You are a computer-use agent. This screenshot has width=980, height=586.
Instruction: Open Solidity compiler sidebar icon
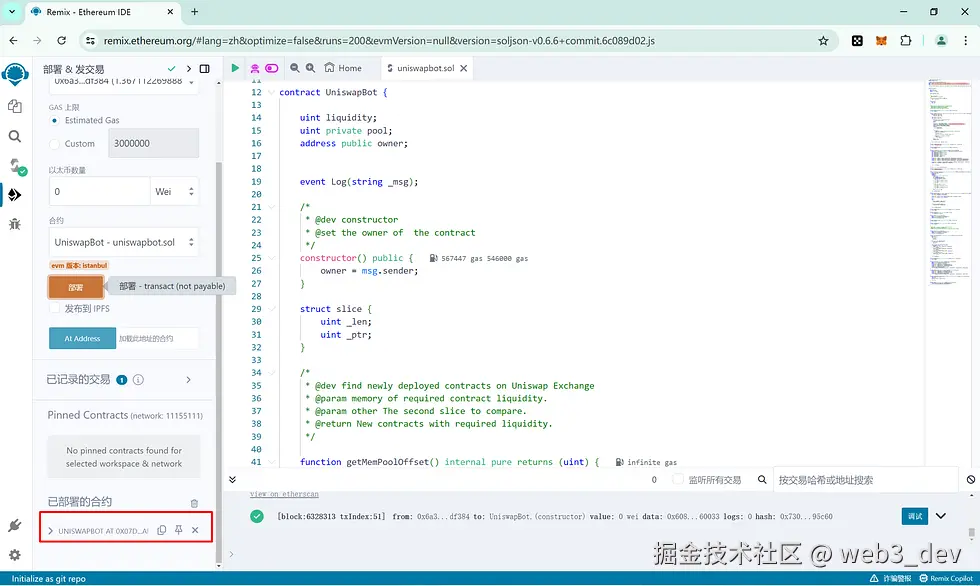tap(17, 166)
